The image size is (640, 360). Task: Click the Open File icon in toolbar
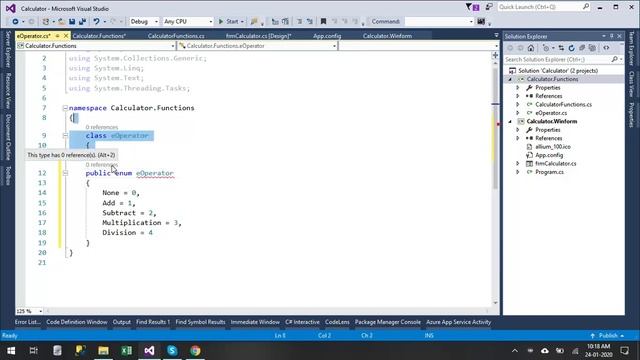pyautogui.click(x=61, y=22)
